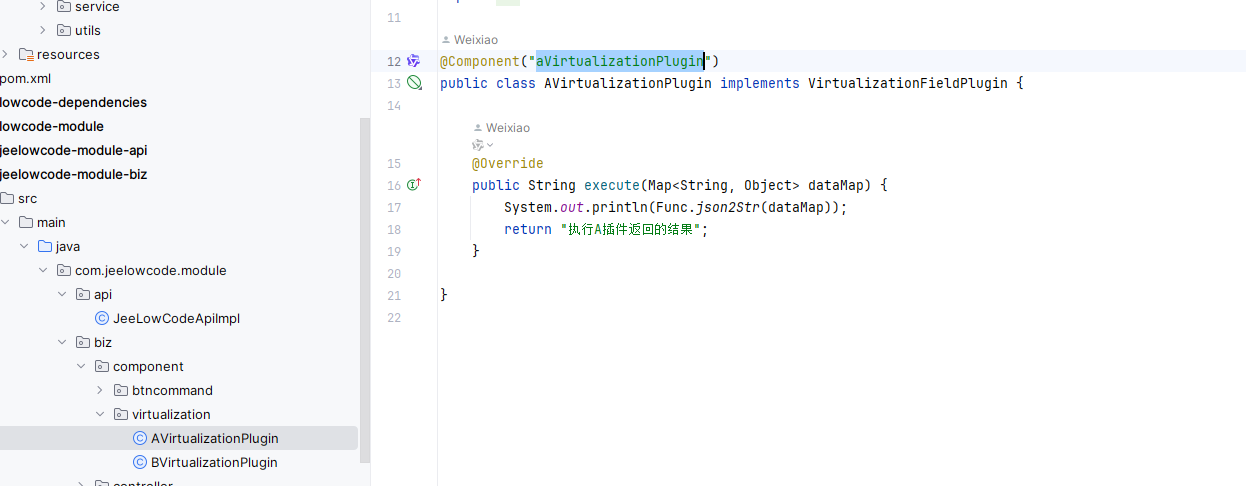
Task: Select the btncommand package label
Action: [172, 390]
